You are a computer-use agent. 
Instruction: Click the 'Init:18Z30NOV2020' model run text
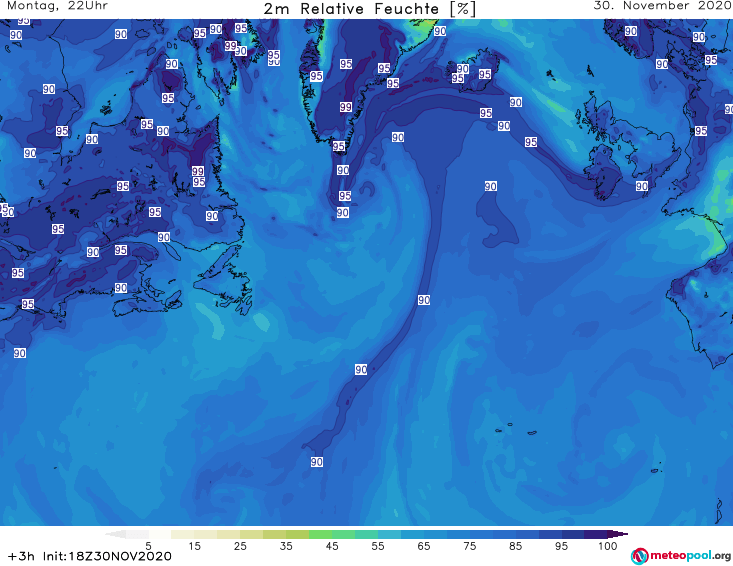107,556
